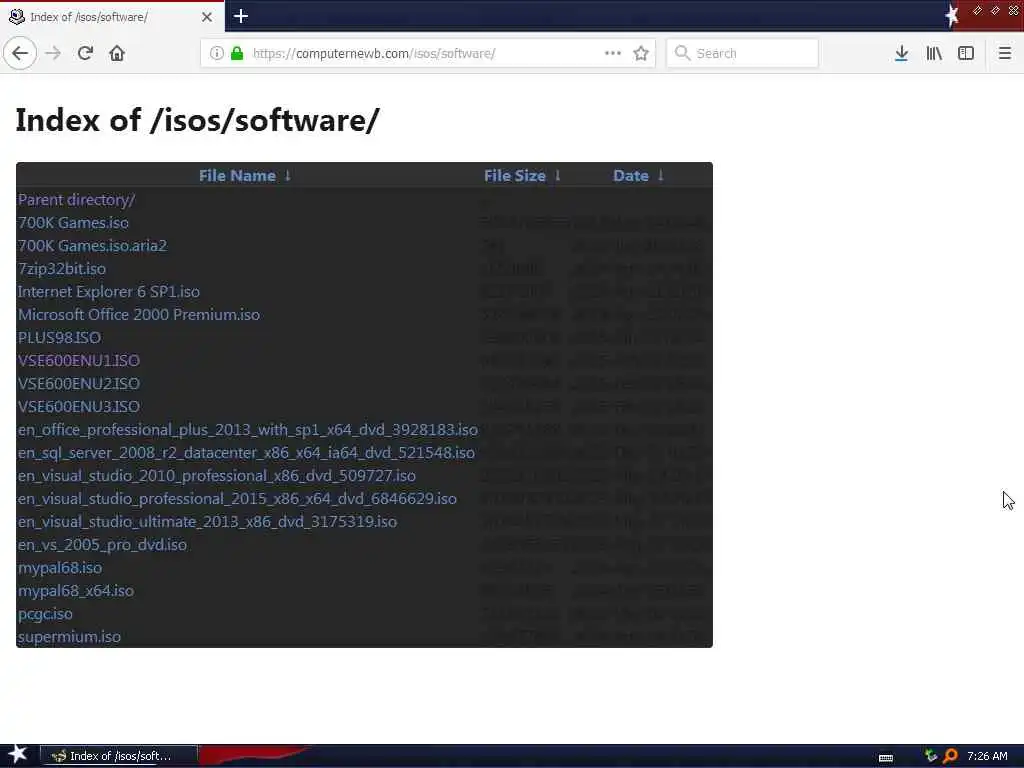Open Internet Explorer 6 SP1.iso link
This screenshot has width=1024, height=768.
(108, 292)
